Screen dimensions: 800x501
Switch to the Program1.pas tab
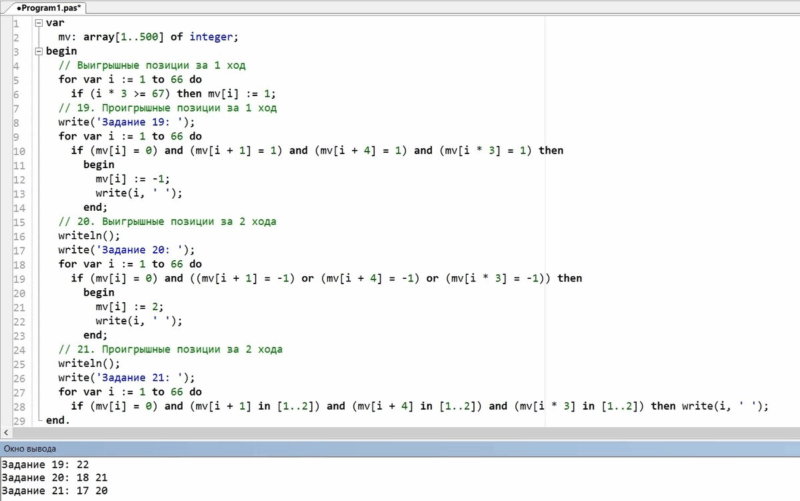coord(48,8)
